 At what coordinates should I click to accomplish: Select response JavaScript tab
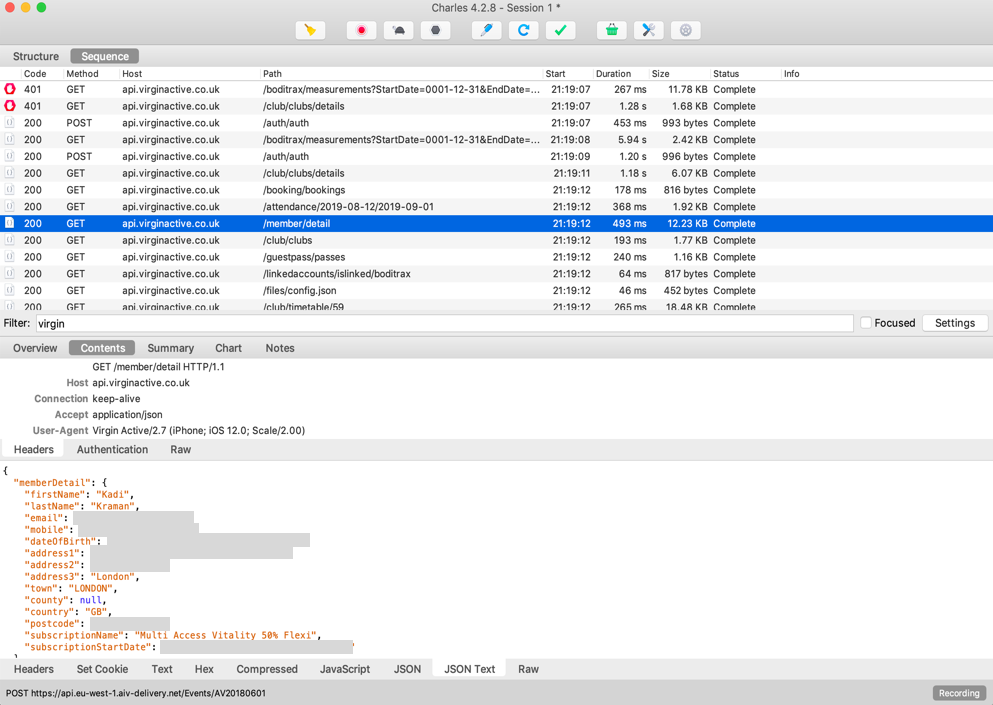345,669
